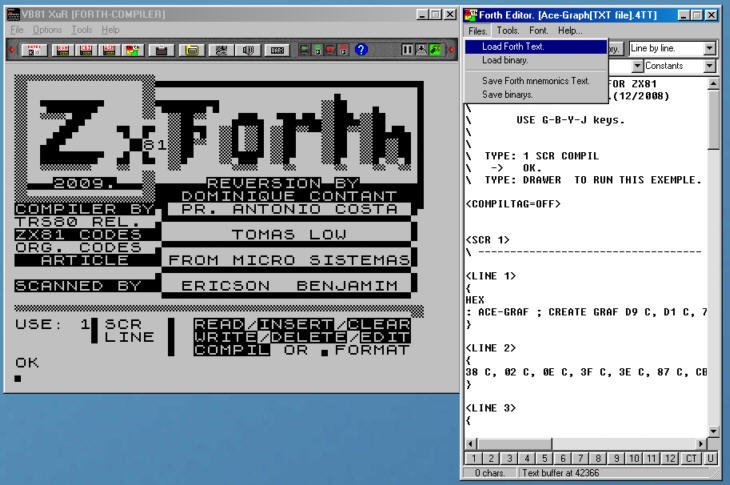Screen dimensions: 730x485
Task: Click the horizontal scrollbar left arrow
Action: tap(471, 444)
